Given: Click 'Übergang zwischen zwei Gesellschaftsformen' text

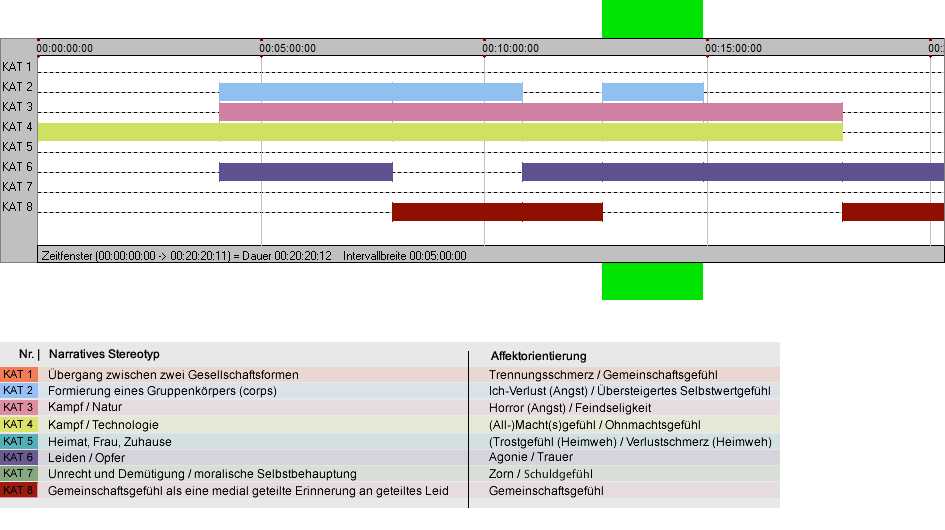Looking at the screenshot, I should pos(173,374).
